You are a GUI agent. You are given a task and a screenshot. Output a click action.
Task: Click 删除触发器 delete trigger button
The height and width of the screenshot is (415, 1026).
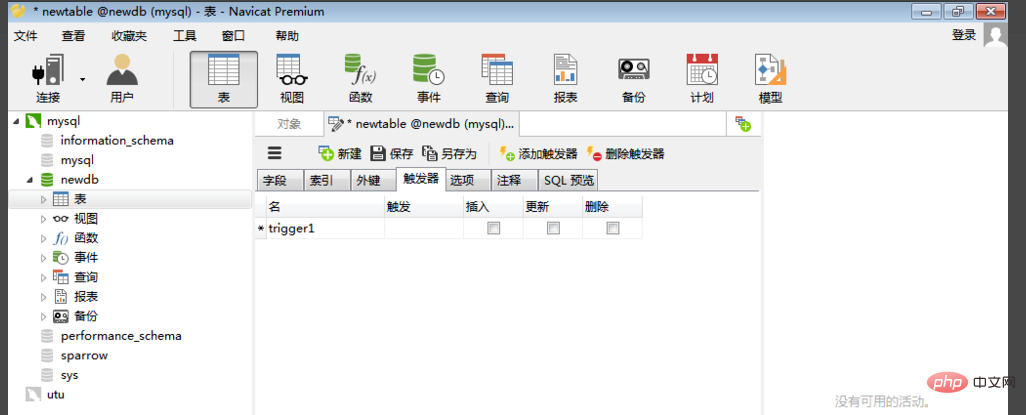pyautogui.click(x=626, y=154)
